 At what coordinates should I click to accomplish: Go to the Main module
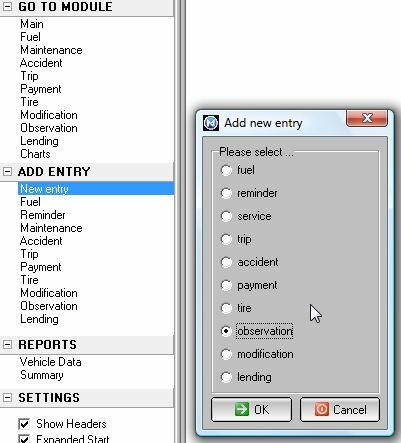tap(32, 24)
